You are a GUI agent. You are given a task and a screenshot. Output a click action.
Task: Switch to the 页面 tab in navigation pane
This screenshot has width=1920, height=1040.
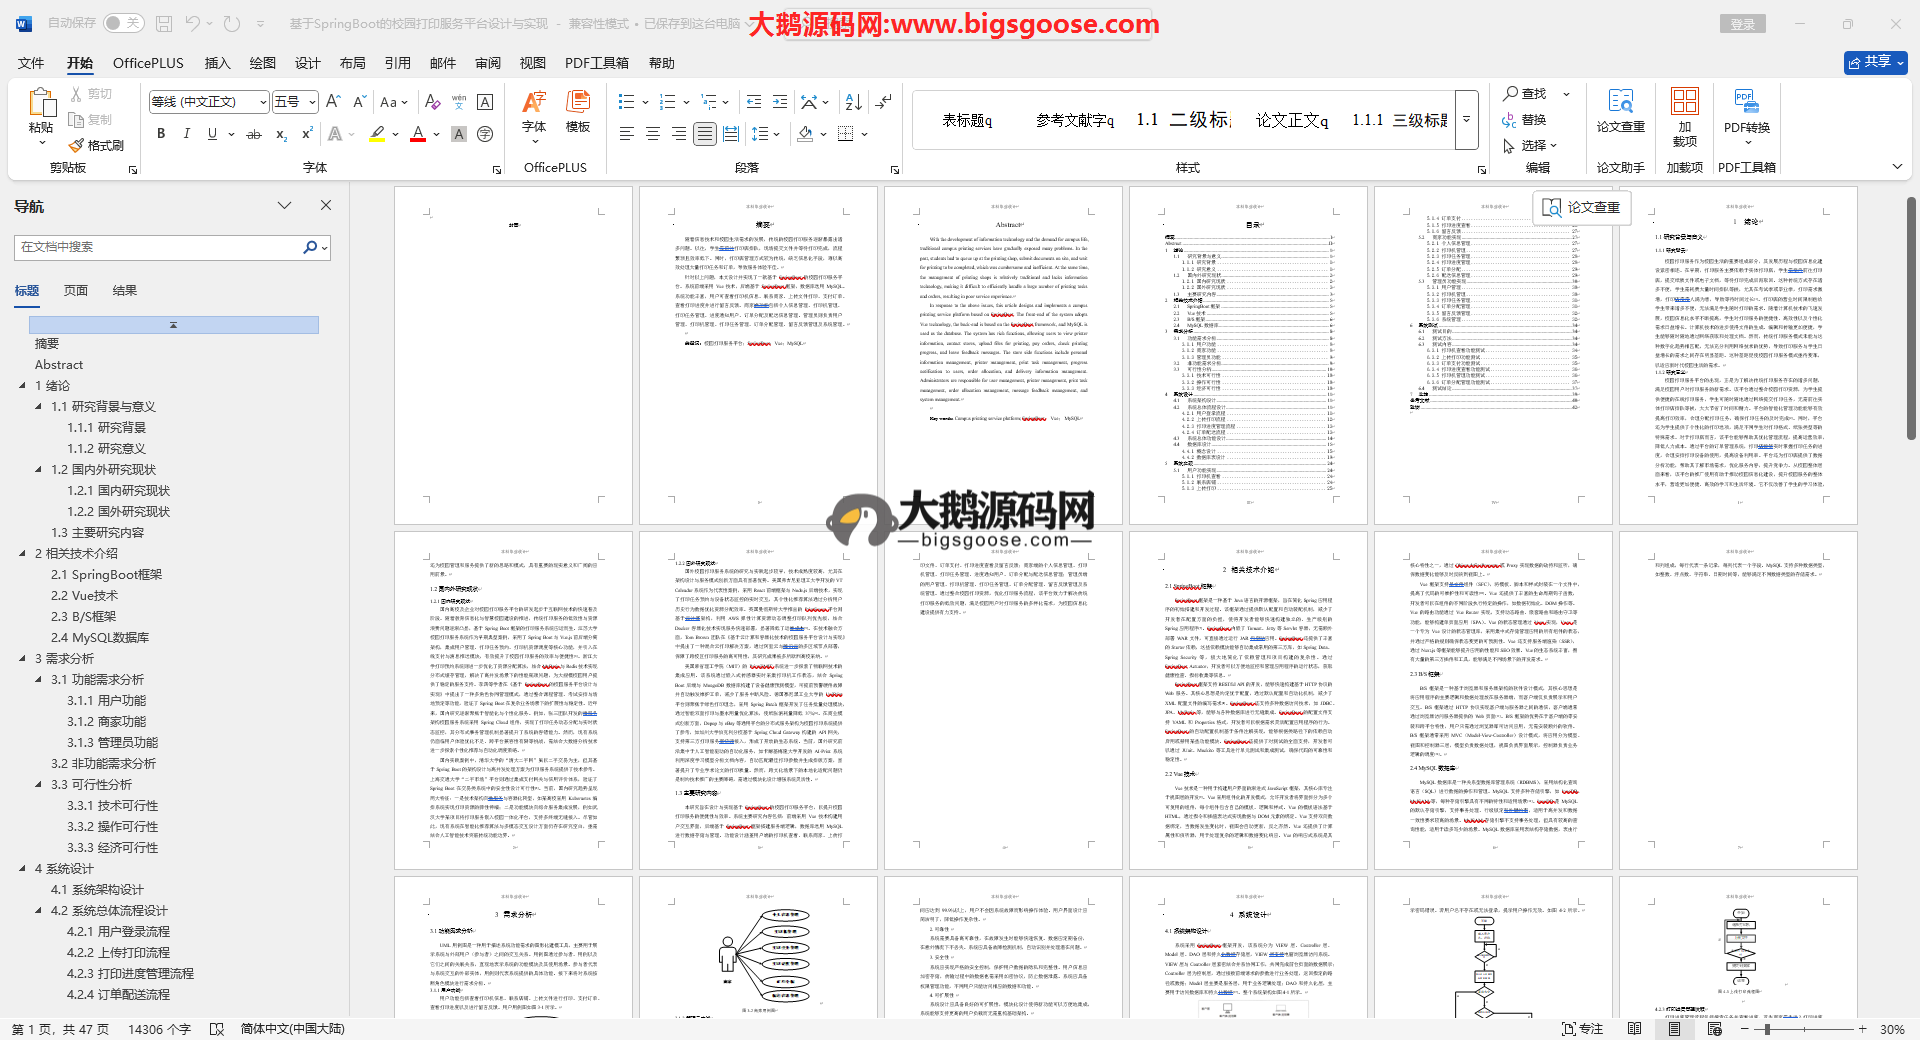click(x=76, y=291)
